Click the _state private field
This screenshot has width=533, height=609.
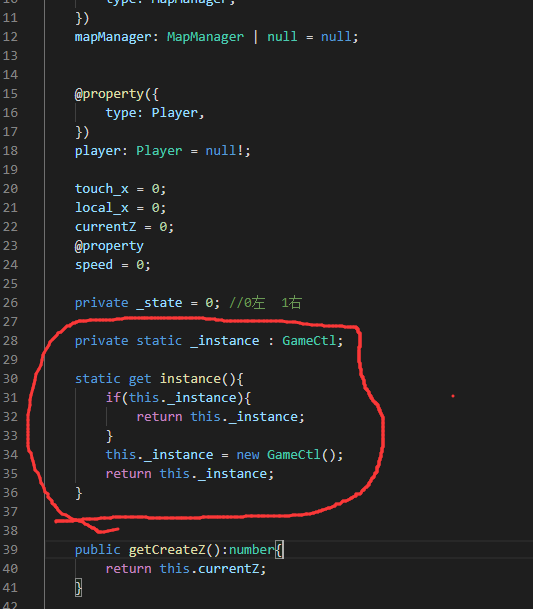(x=159, y=303)
